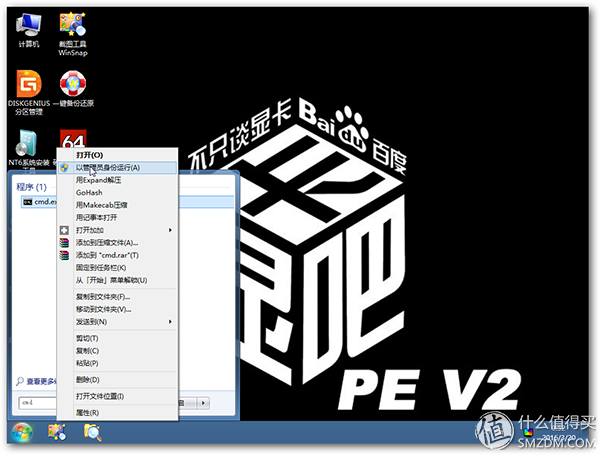Choose 从「开始」菜单解锁(U)
This screenshot has height=455, width=600.
(117, 281)
